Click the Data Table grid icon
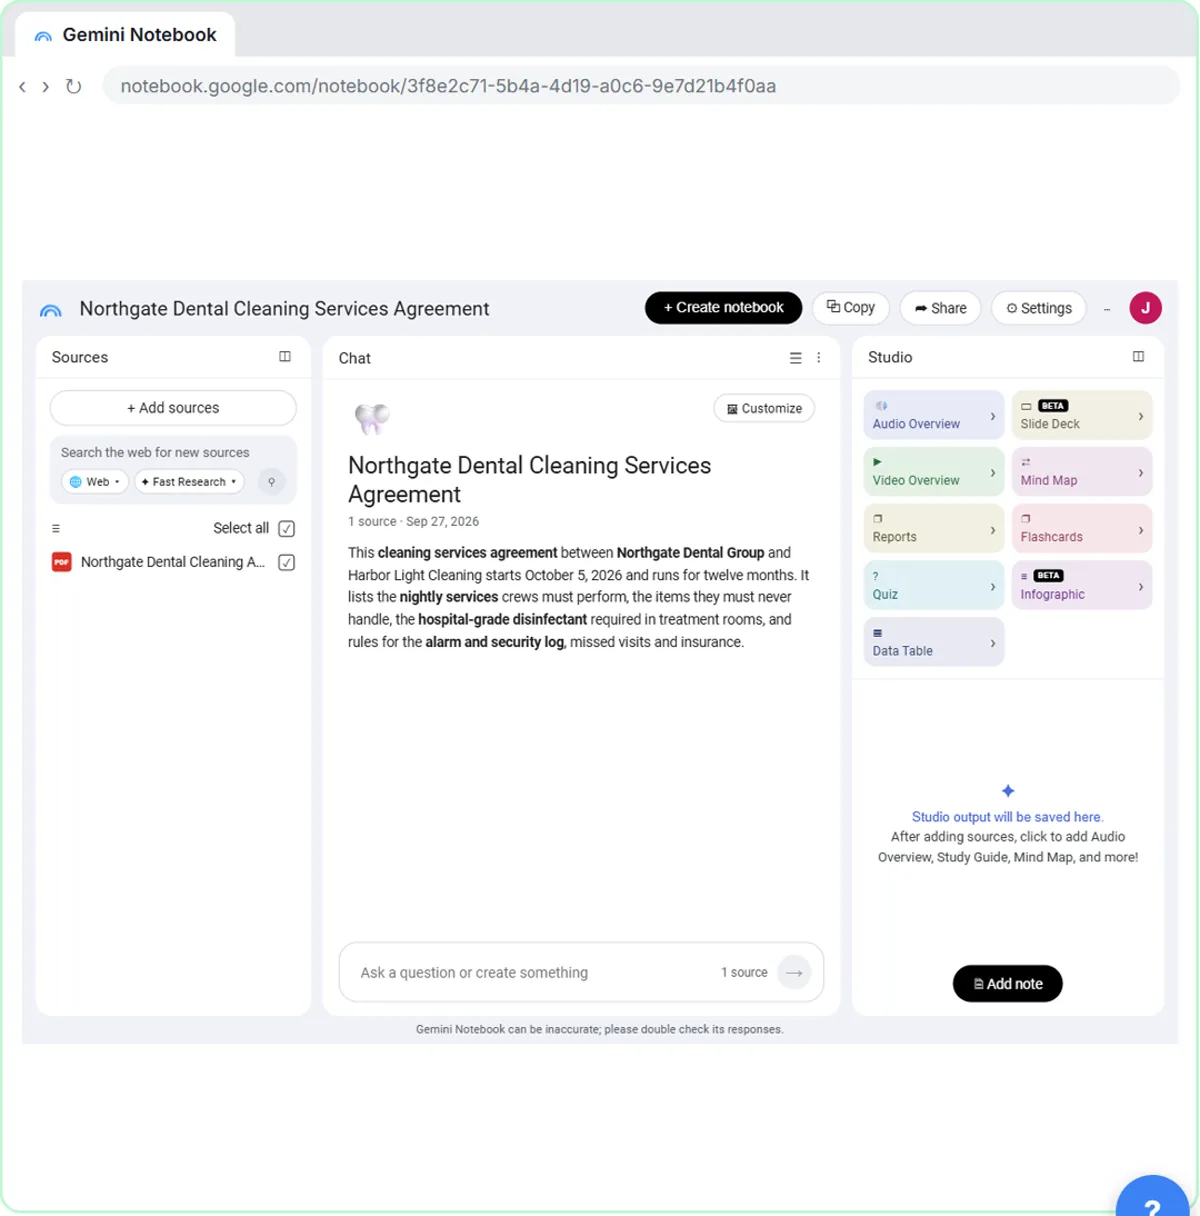Screen dimensions: 1200x1216 (x=878, y=633)
